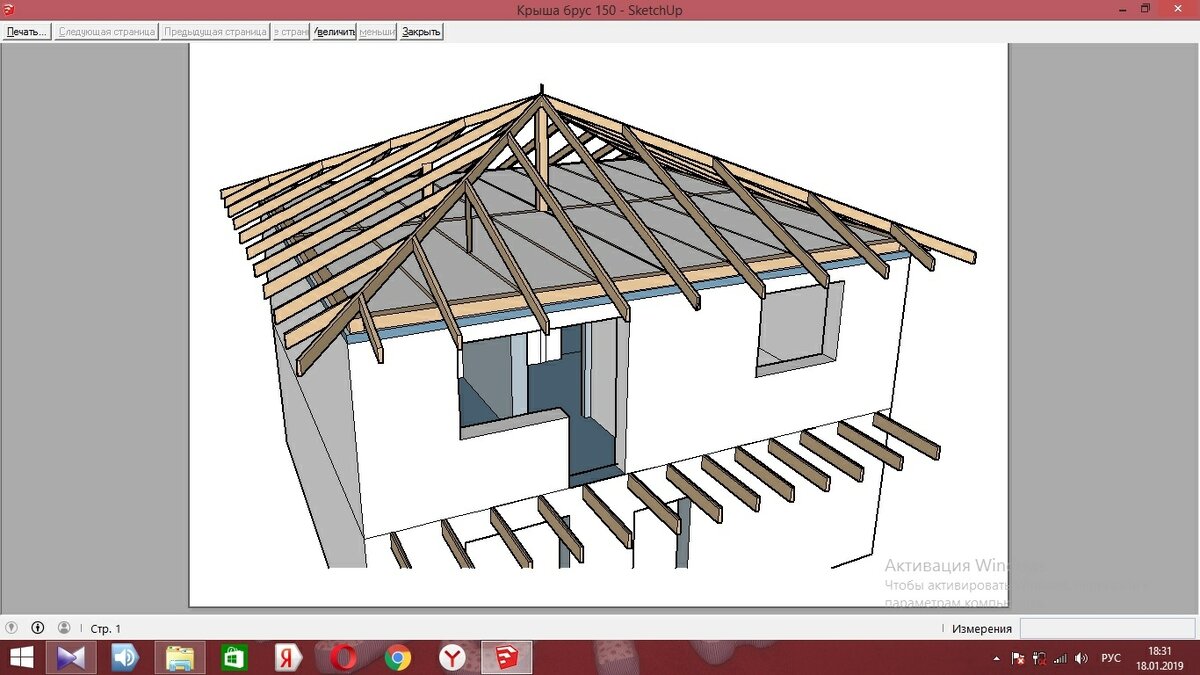Click the Печать... button

pyautogui.click(x=26, y=32)
